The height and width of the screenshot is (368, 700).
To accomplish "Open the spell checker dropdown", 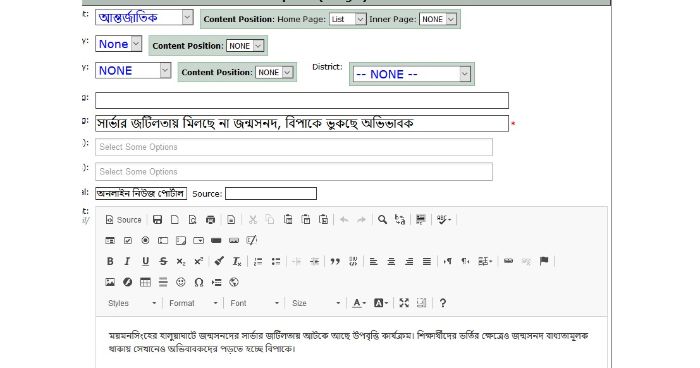I will coord(444,220).
